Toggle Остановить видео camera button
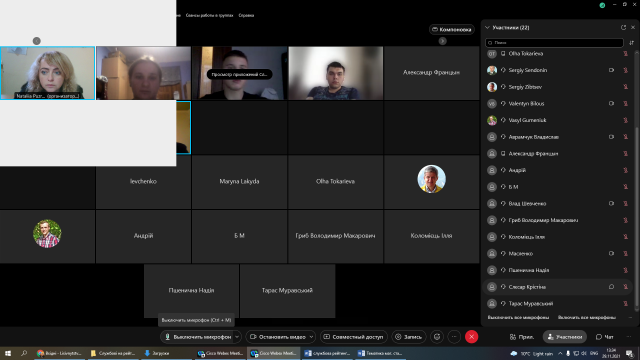Image resolution: width=640 pixels, height=360 pixels. point(277,337)
